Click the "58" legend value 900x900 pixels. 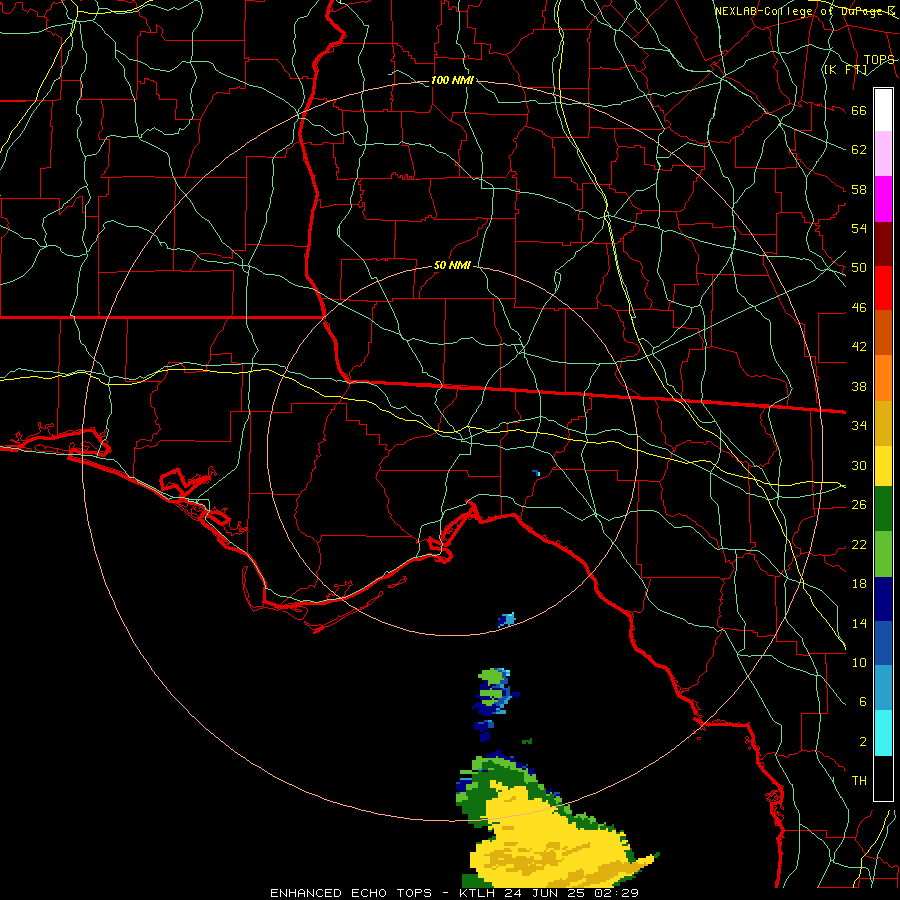(x=859, y=189)
